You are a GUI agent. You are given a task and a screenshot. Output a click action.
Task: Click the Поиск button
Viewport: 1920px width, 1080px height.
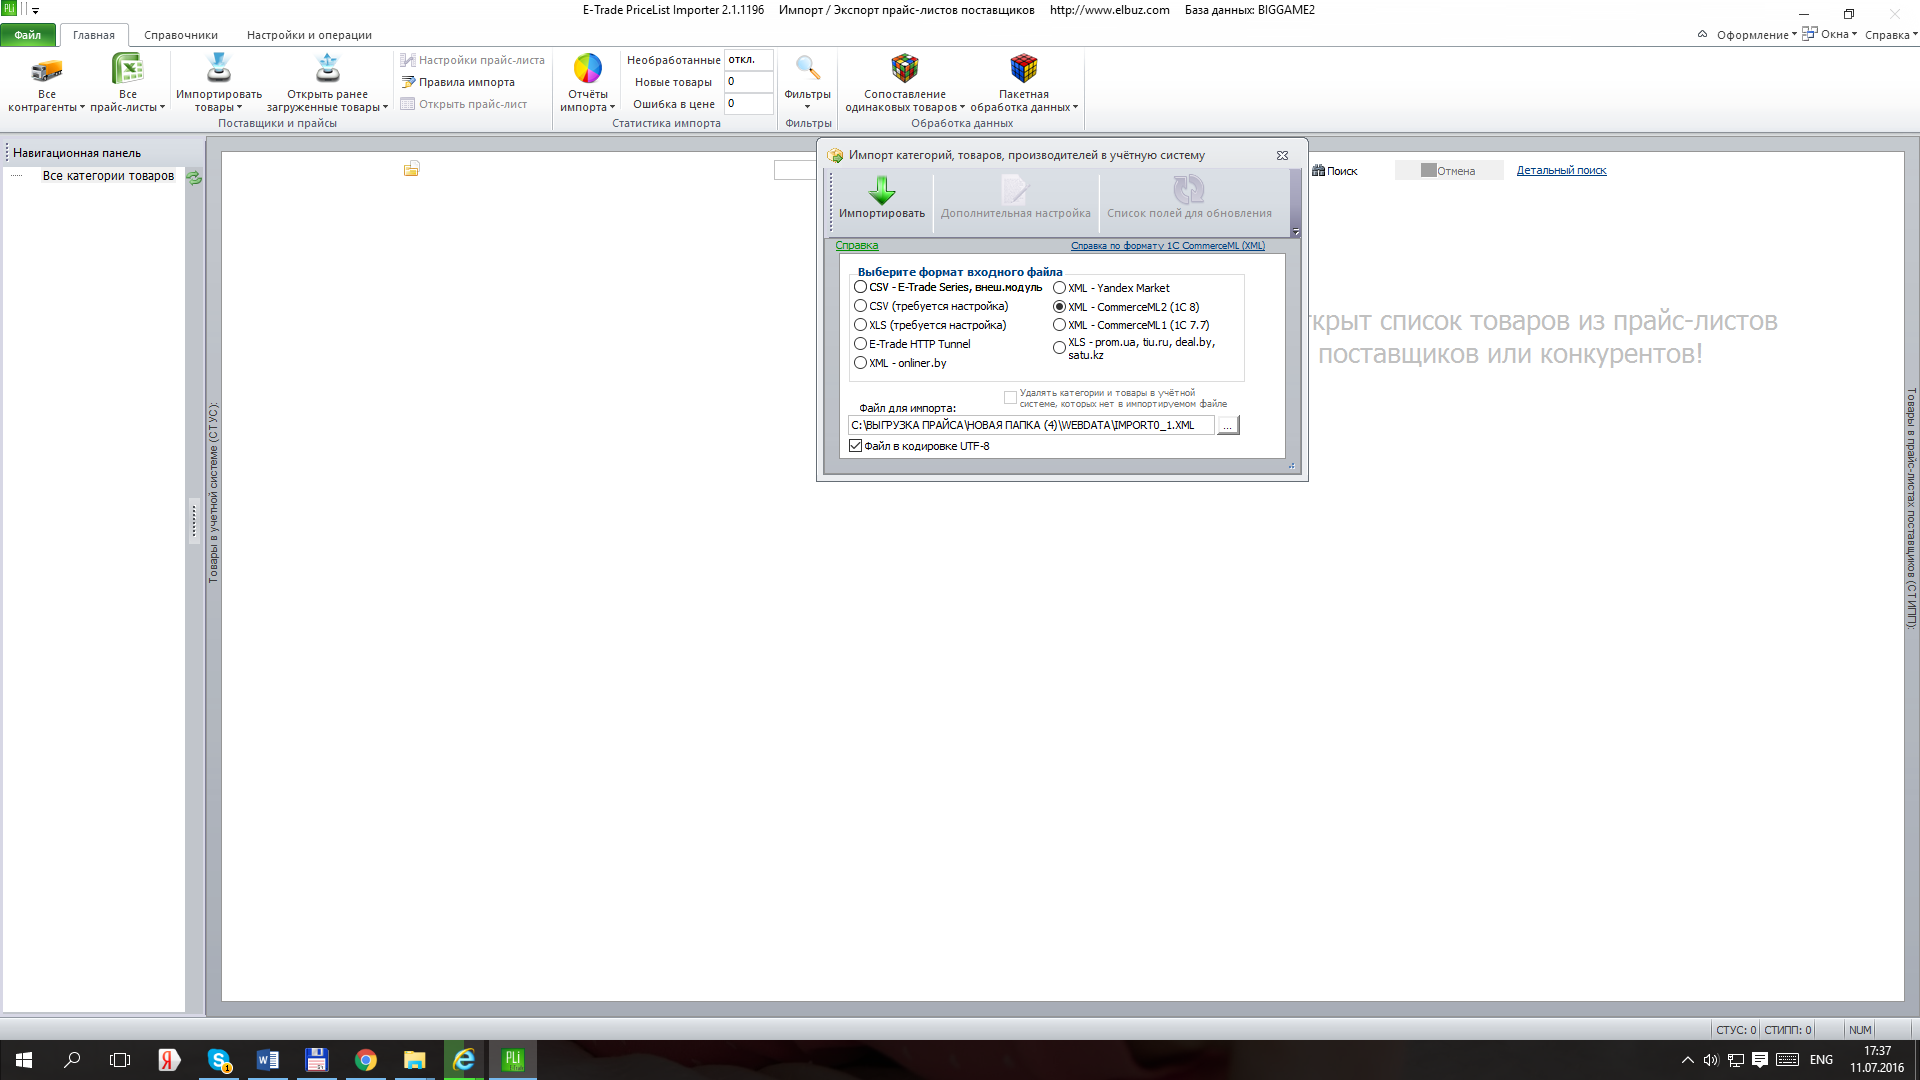pyautogui.click(x=1335, y=171)
